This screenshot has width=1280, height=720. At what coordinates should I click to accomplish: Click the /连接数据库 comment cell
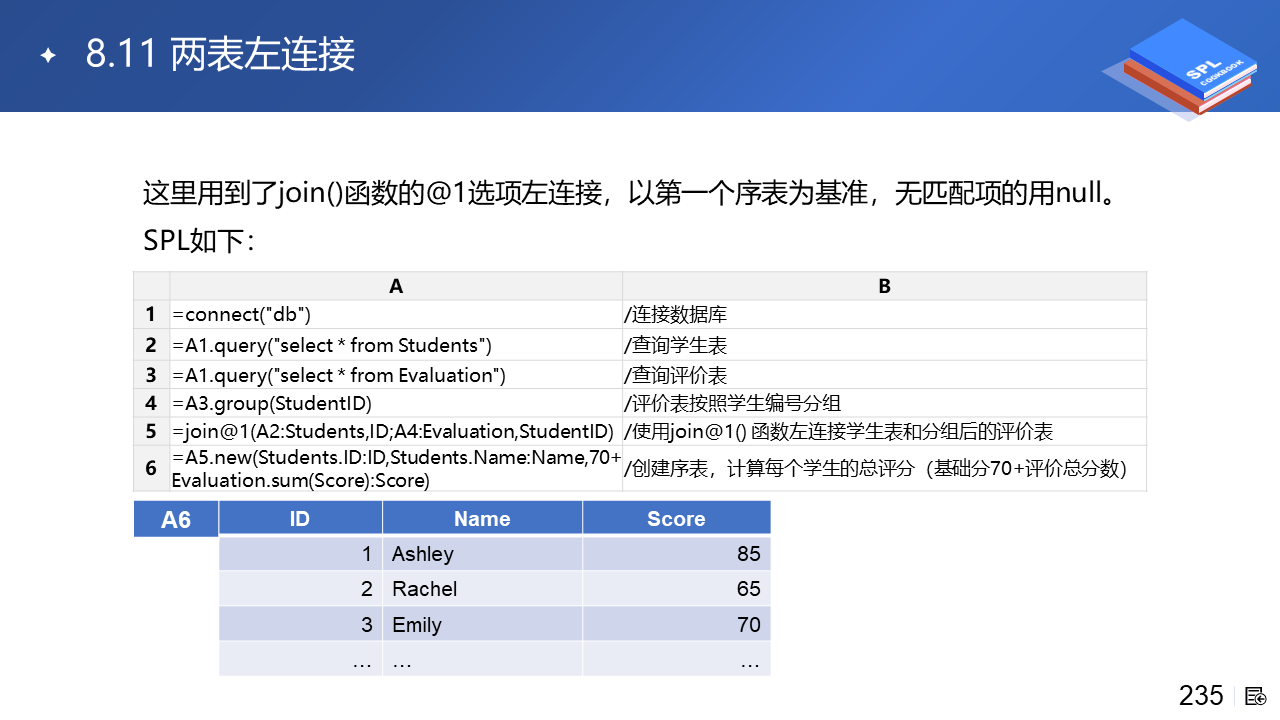pos(884,314)
